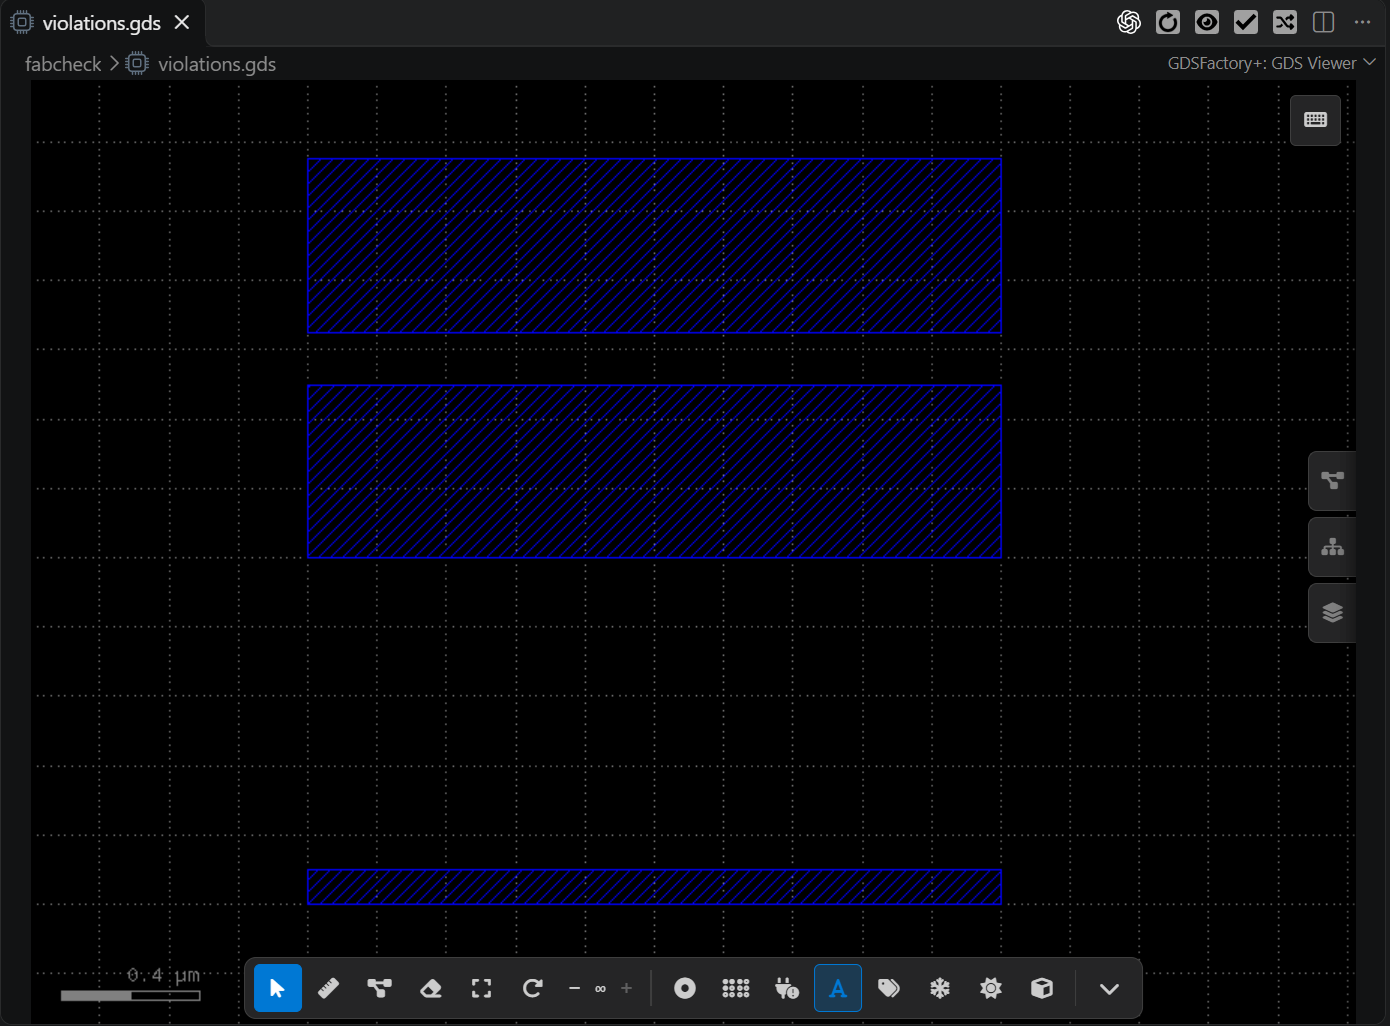The image size is (1390, 1026).
Task: Click the ChatGPT icon in title bar
Action: coord(1129,22)
